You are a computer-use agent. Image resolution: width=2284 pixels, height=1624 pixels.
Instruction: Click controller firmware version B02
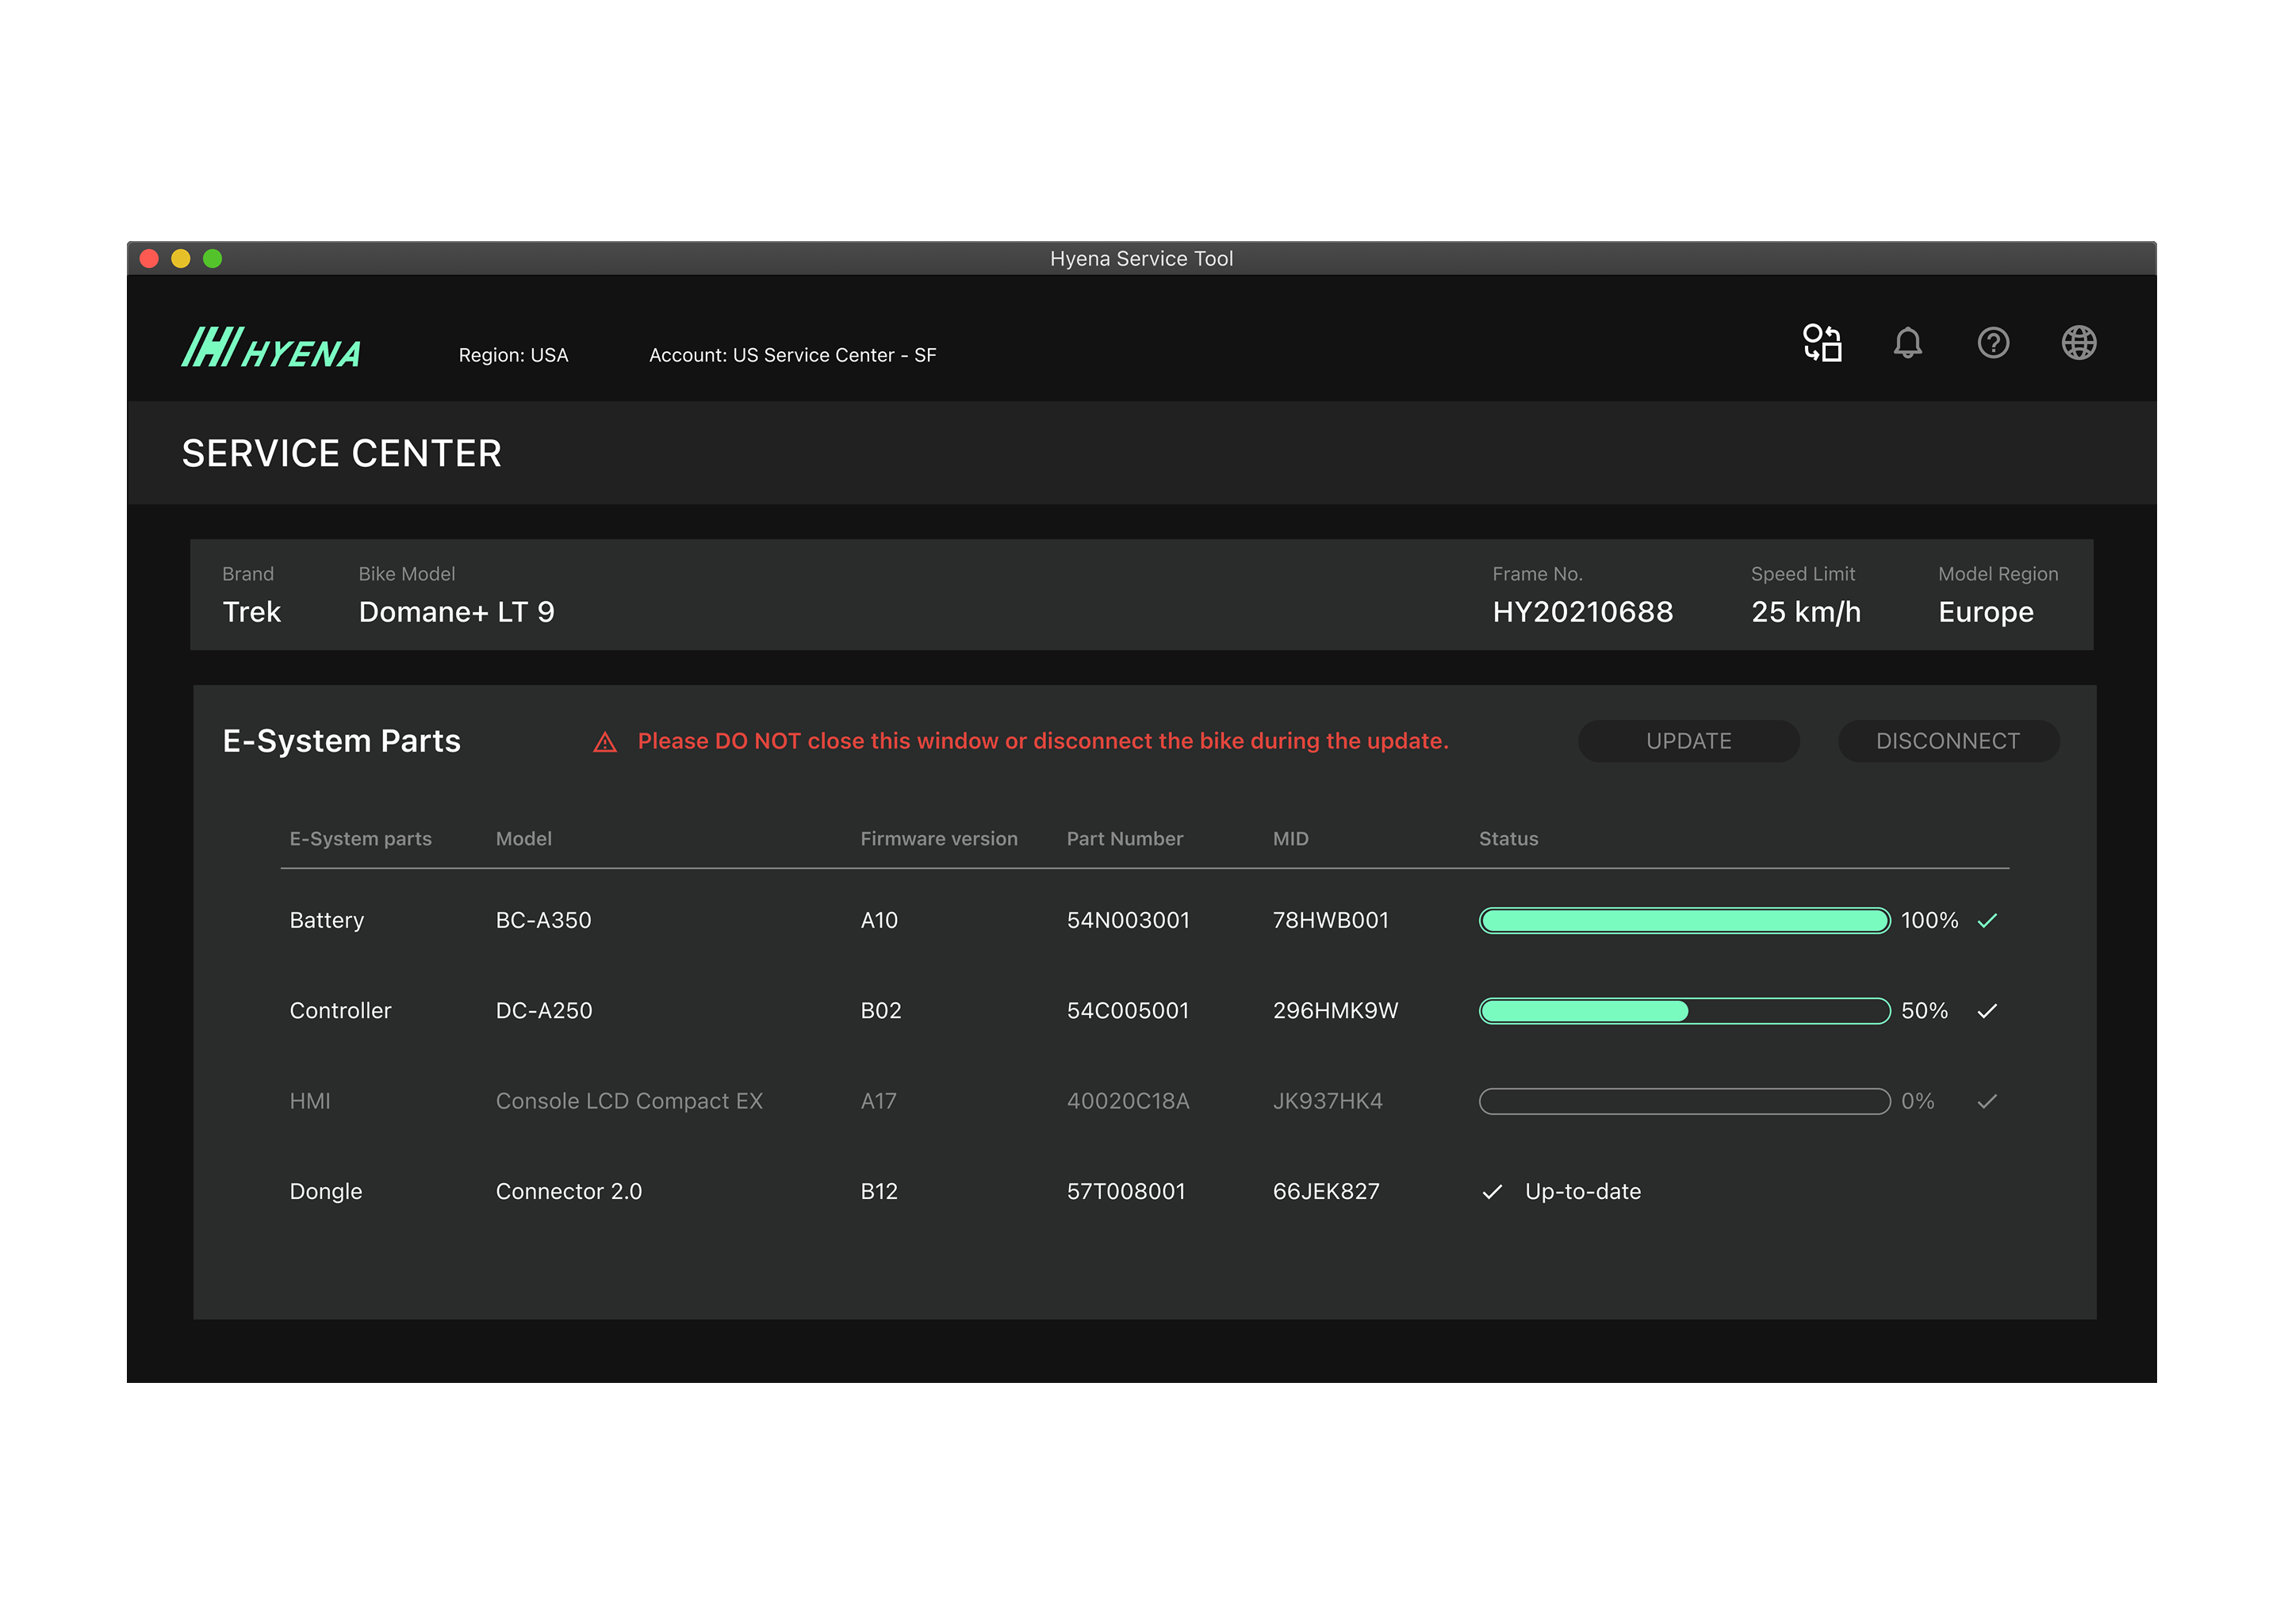pos(881,1011)
